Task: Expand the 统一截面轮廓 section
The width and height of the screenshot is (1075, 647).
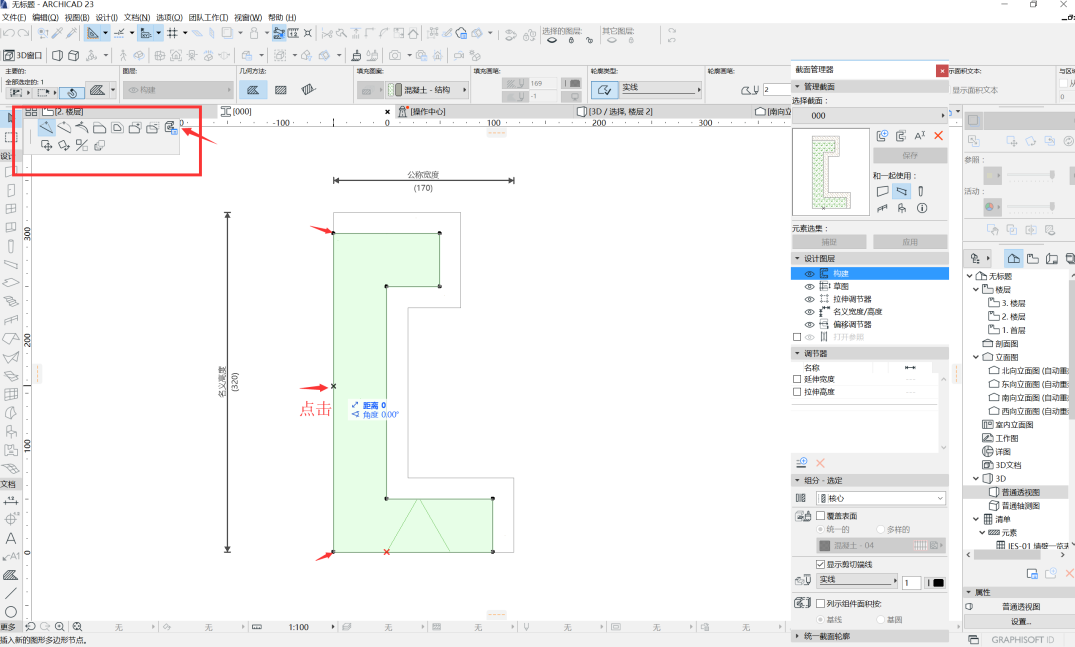Action: [797, 636]
